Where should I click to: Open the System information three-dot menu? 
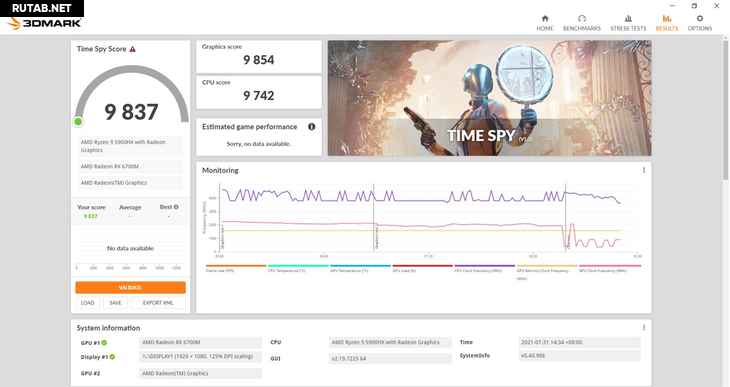coord(644,328)
